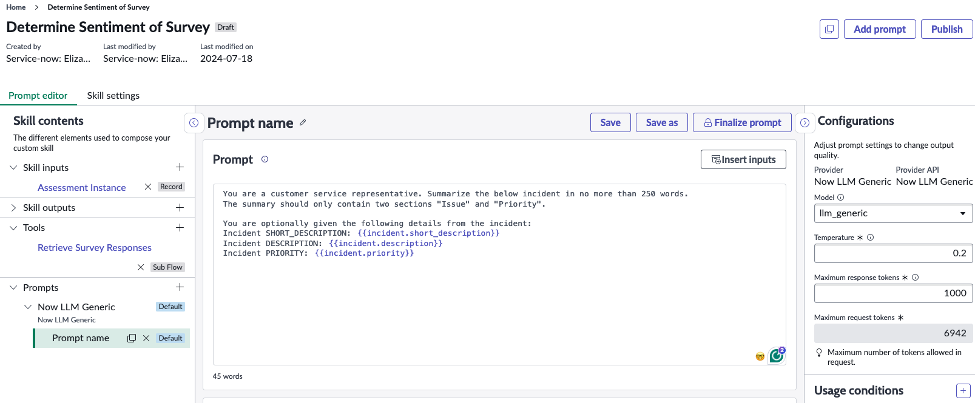Add a new Skill input with plus icon
Image resolution: width=977 pixels, height=404 pixels.
pyautogui.click(x=179, y=167)
